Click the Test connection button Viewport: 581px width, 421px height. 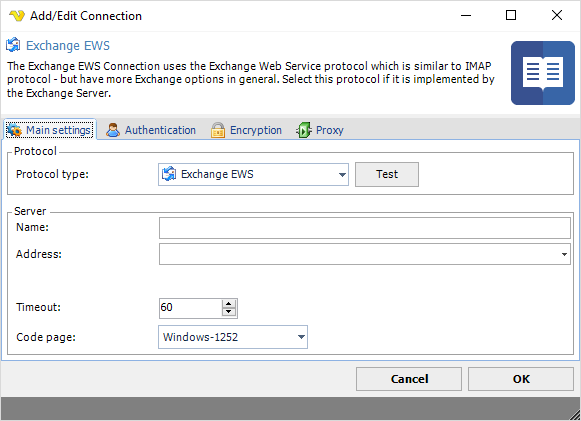tap(387, 174)
